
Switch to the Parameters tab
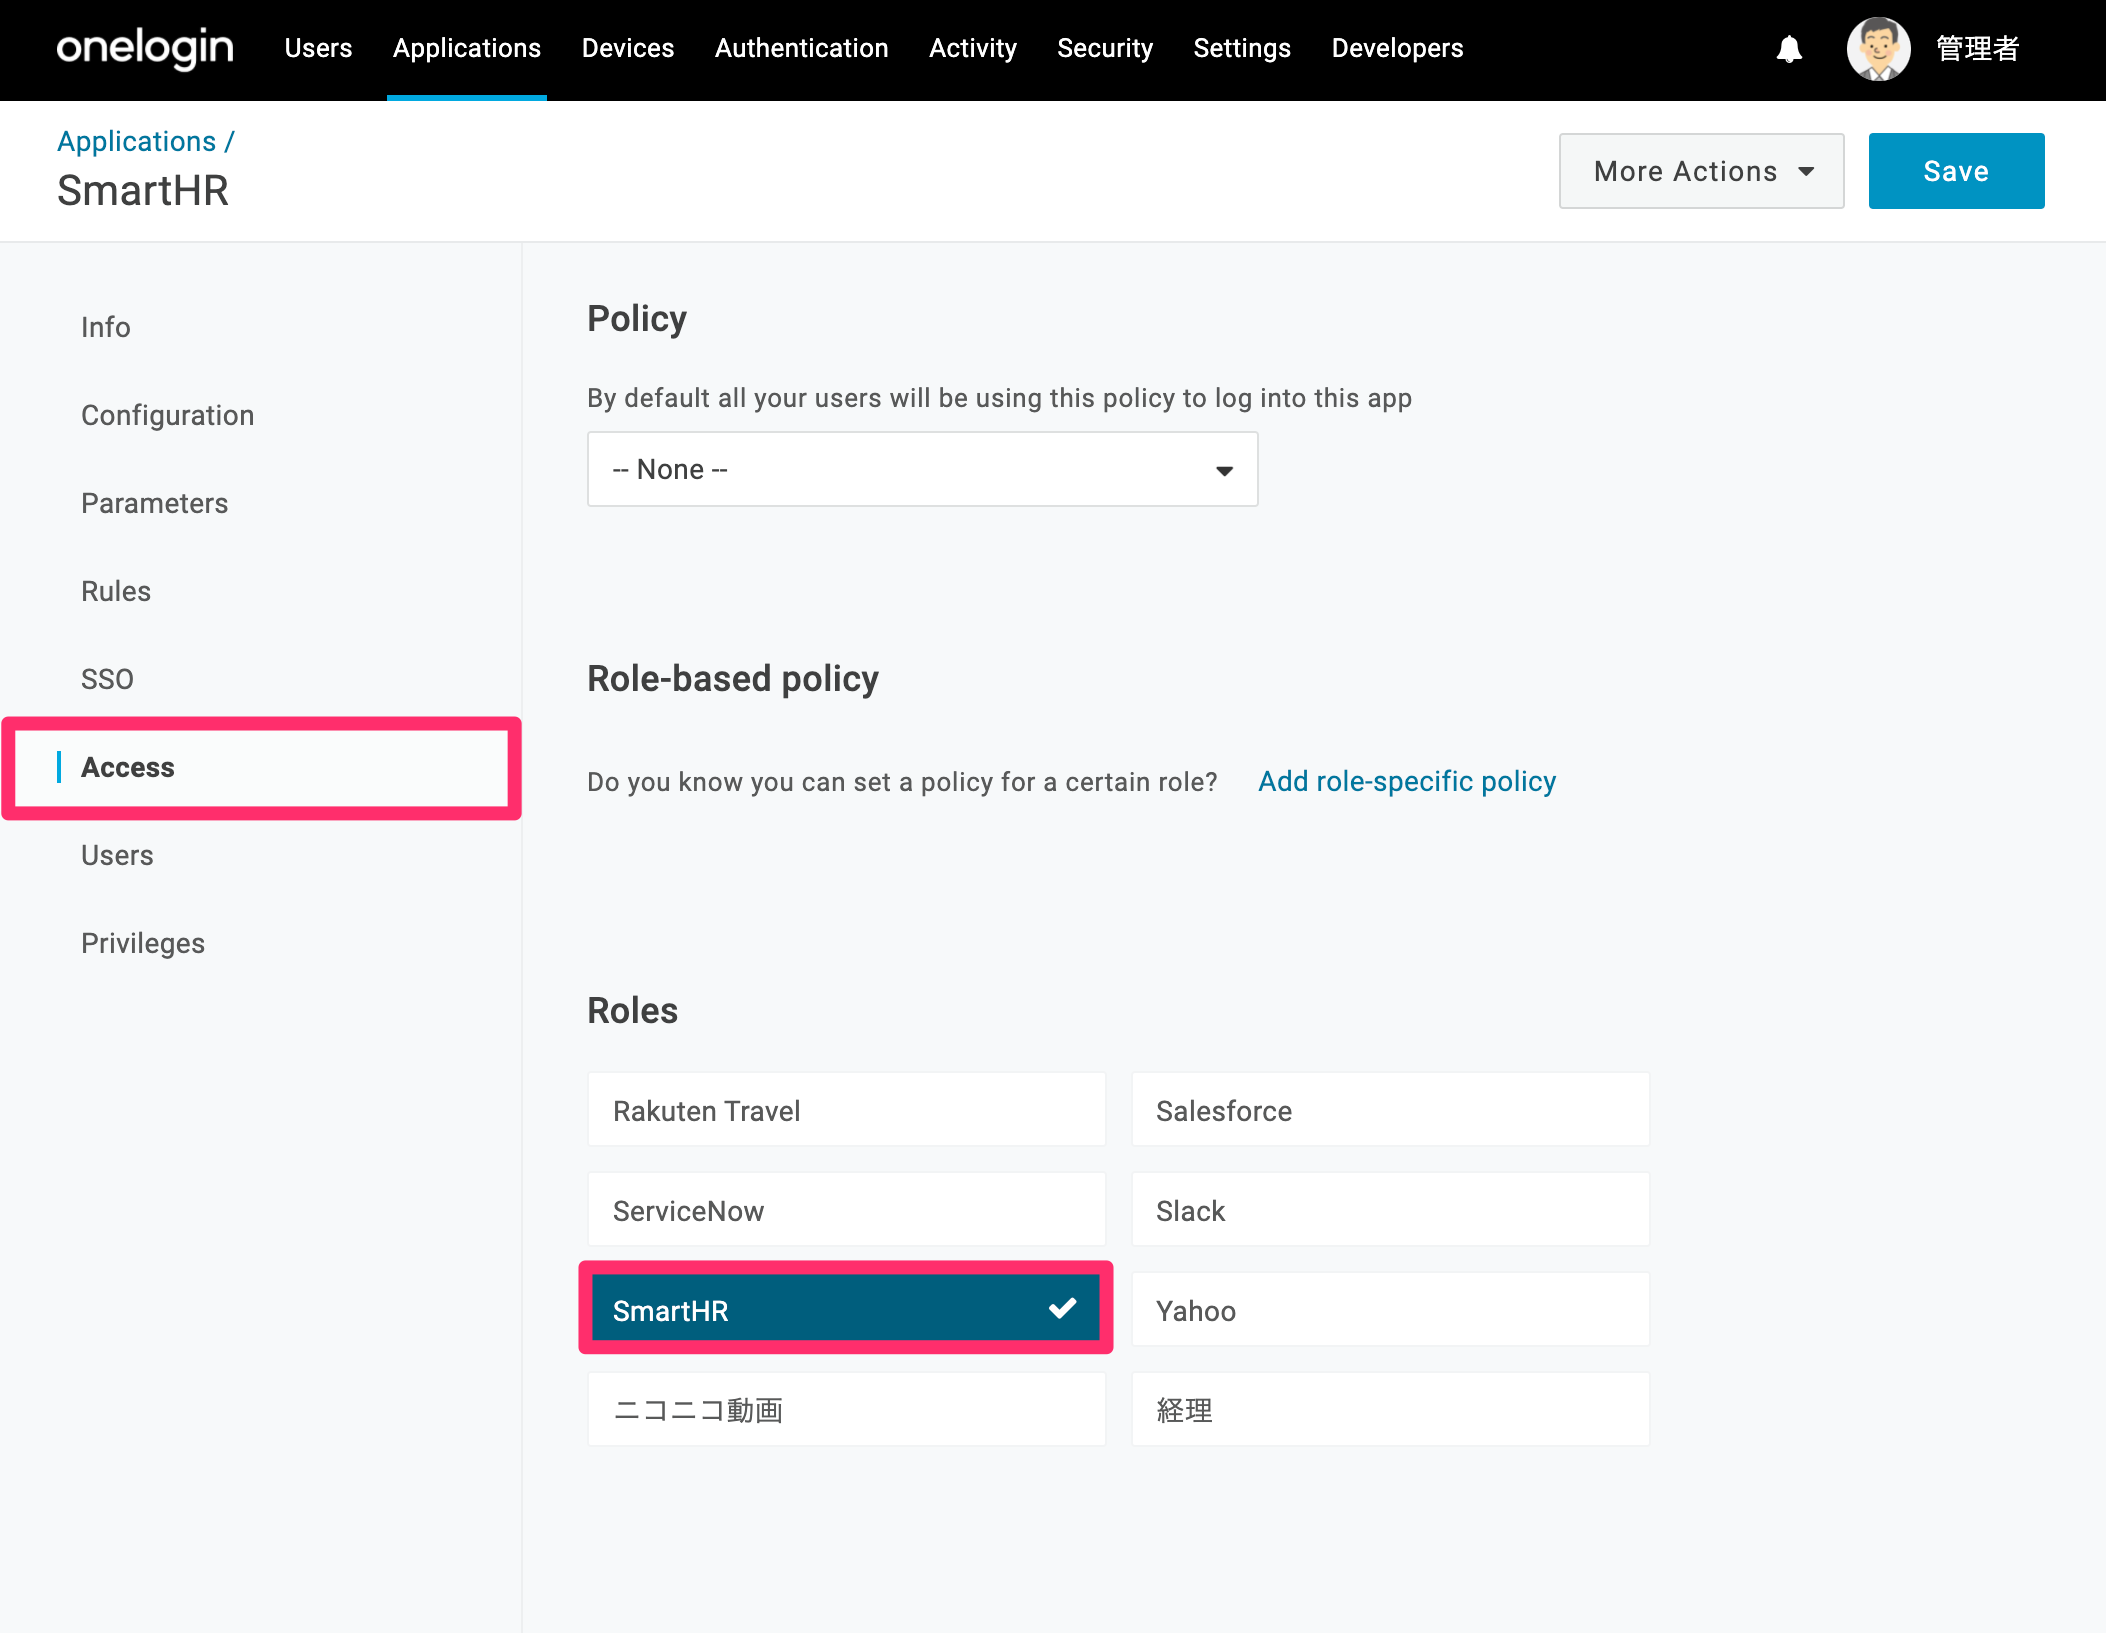click(x=155, y=503)
